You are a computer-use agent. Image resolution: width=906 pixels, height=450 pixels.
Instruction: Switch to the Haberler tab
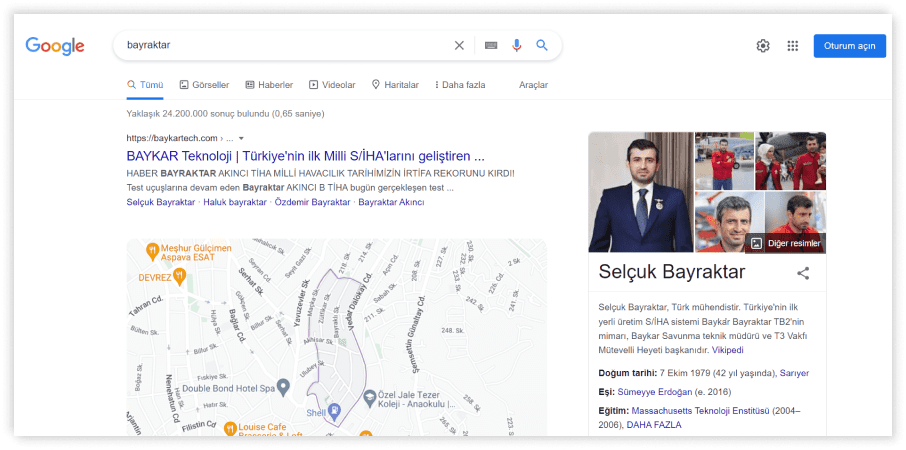click(269, 85)
